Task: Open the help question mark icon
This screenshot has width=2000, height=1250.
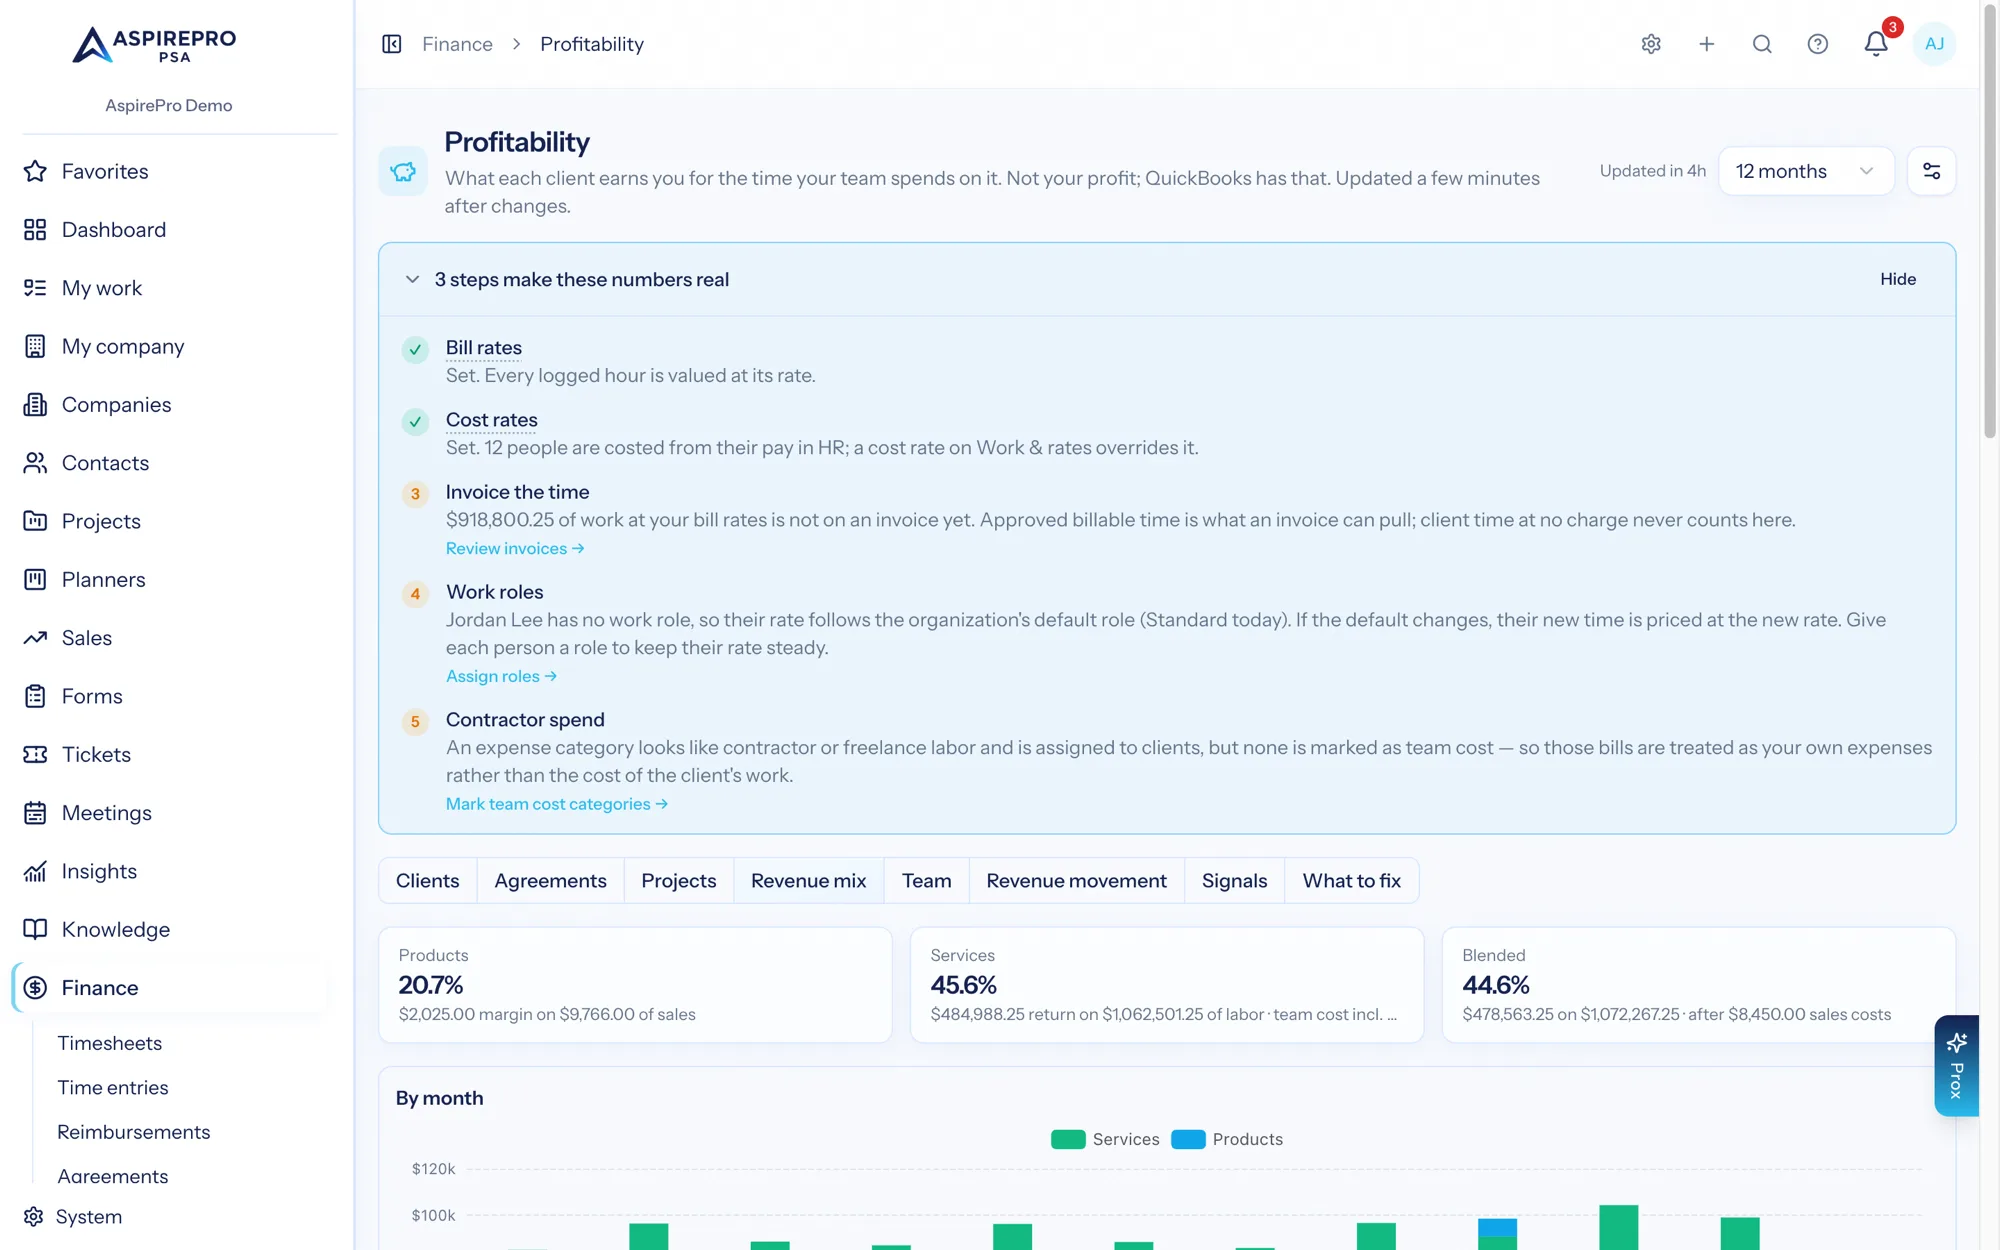Action: click(1818, 44)
